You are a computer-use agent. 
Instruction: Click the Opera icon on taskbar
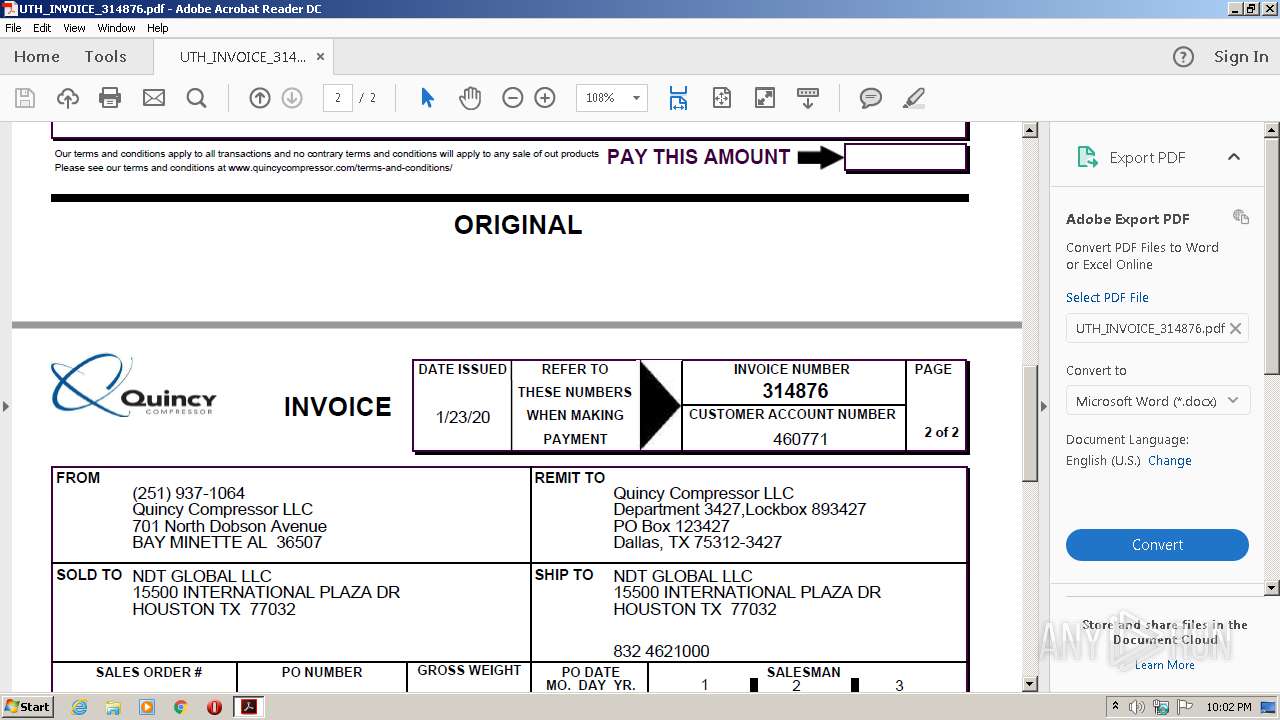pyautogui.click(x=214, y=707)
